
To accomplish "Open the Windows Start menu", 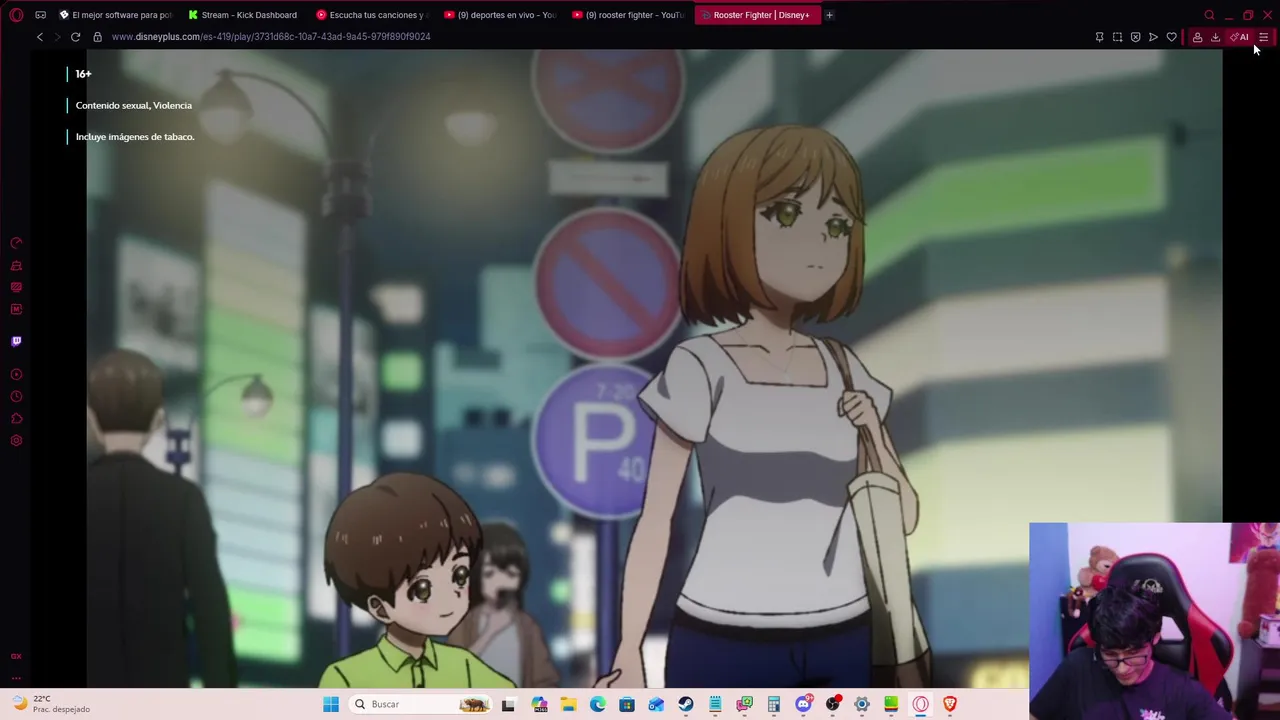I will 331,704.
